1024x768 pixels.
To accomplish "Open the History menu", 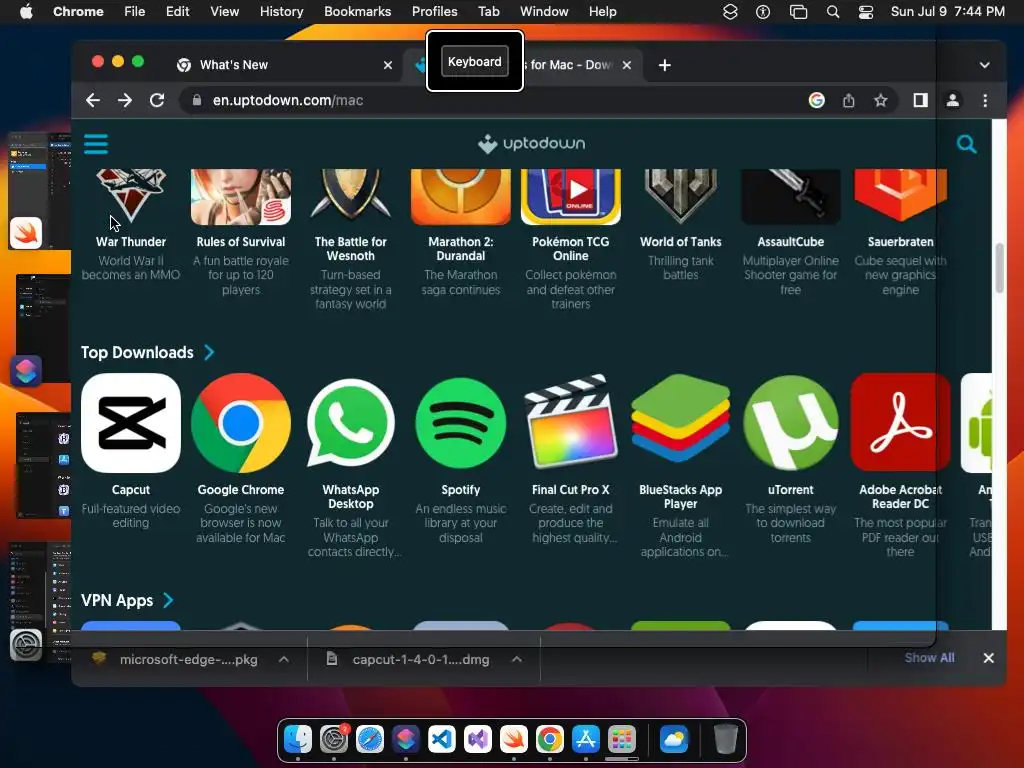I will coord(281,11).
